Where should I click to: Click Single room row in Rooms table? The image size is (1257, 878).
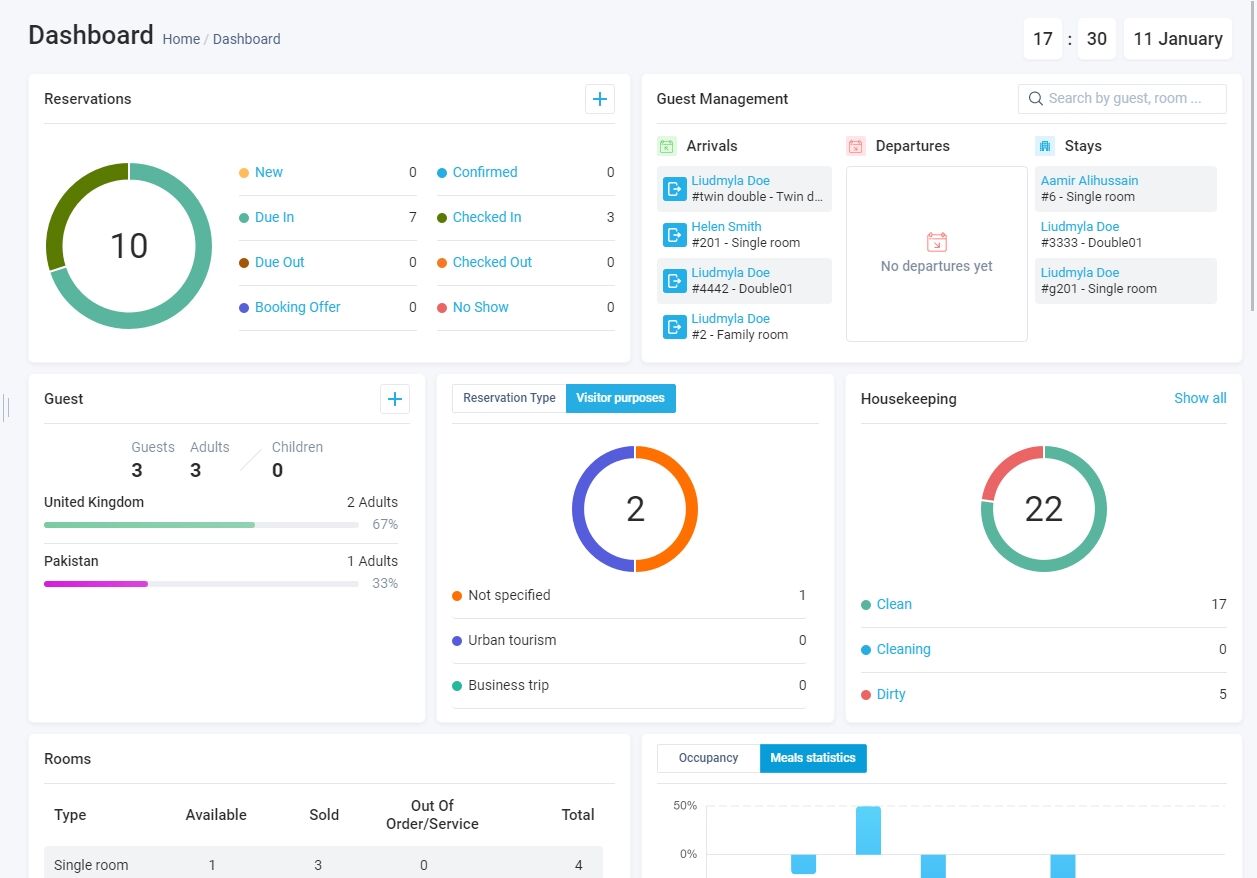pyautogui.click(x=323, y=865)
